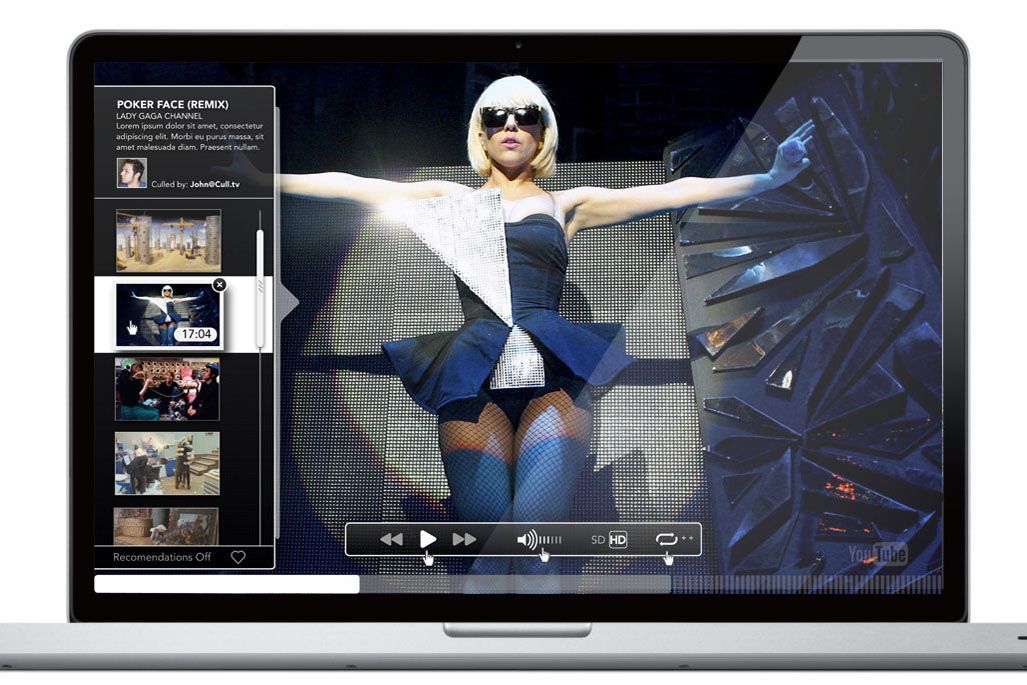
Task: Open John@Cull.tv curator profile link
Action: click(x=215, y=184)
